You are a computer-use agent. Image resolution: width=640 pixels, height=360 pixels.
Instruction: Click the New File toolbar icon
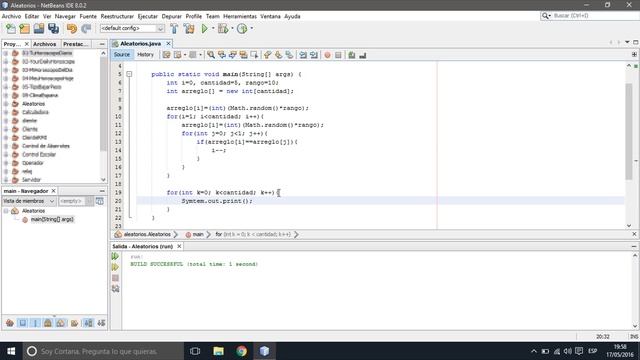click(11, 29)
